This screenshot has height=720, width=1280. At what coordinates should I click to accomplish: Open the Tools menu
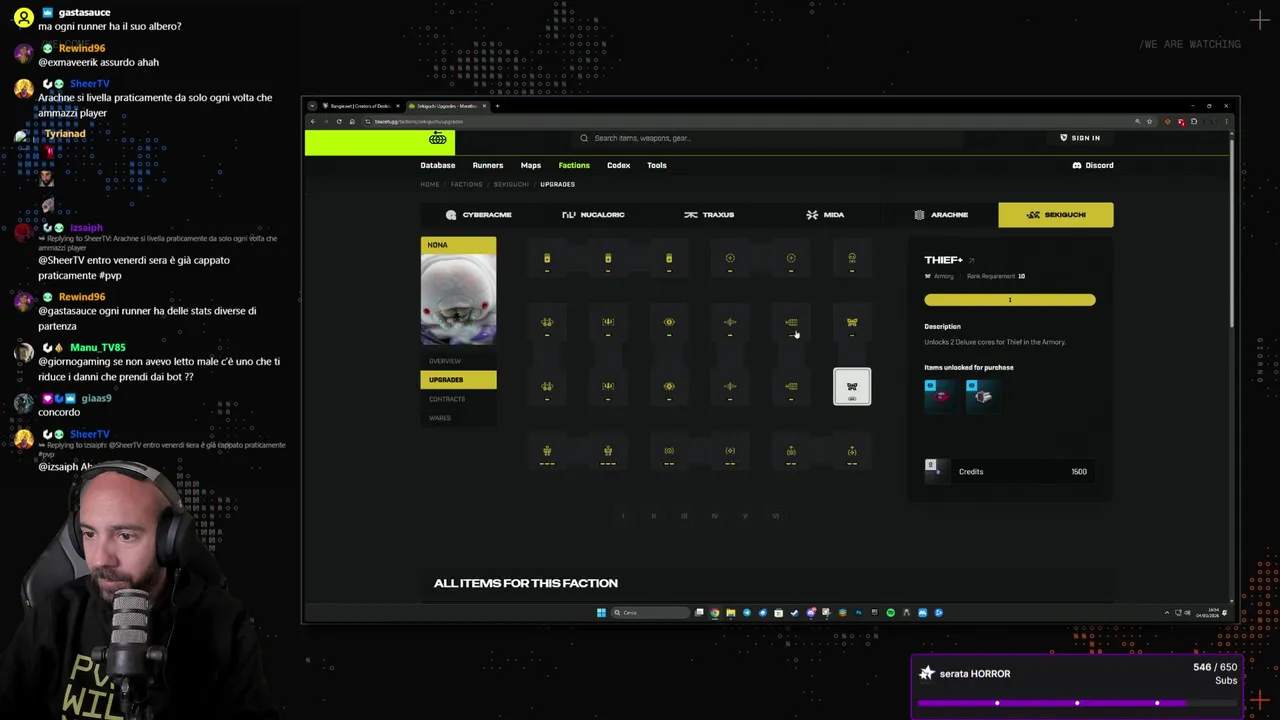coord(656,165)
